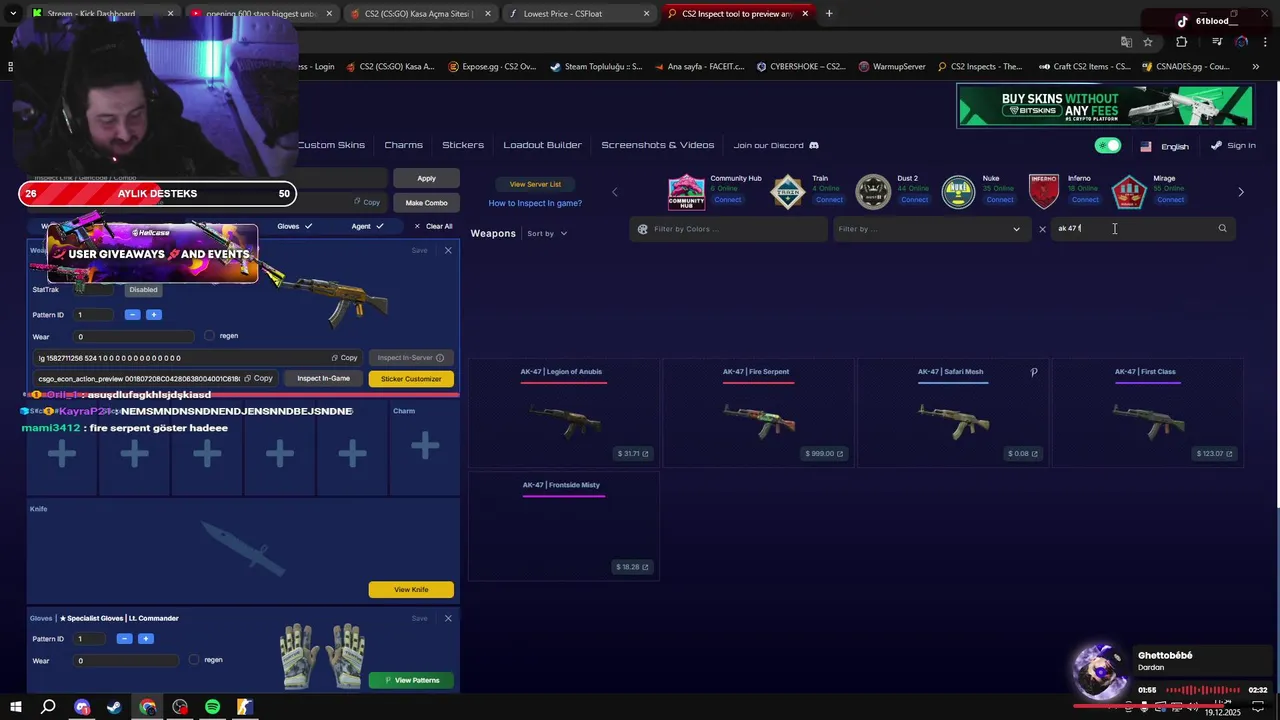Open the Filter by Colors dropdown
The height and width of the screenshot is (720, 1280).
[x=728, y=229]
